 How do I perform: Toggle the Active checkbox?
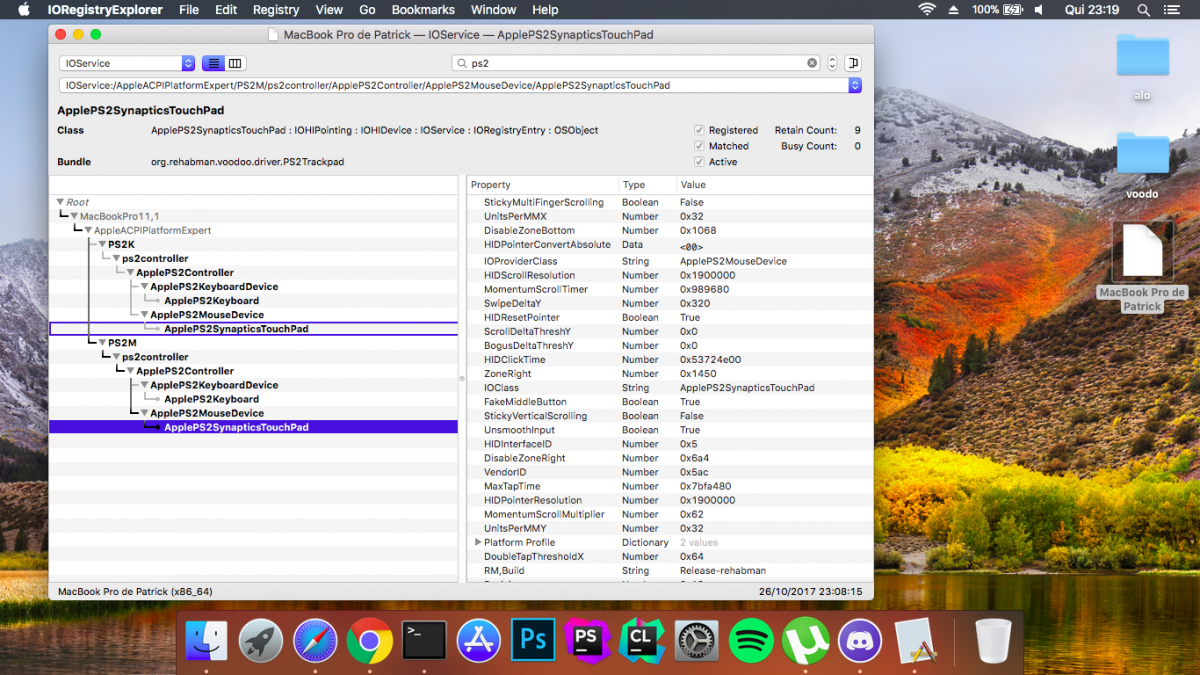click(x=699, y=162)
